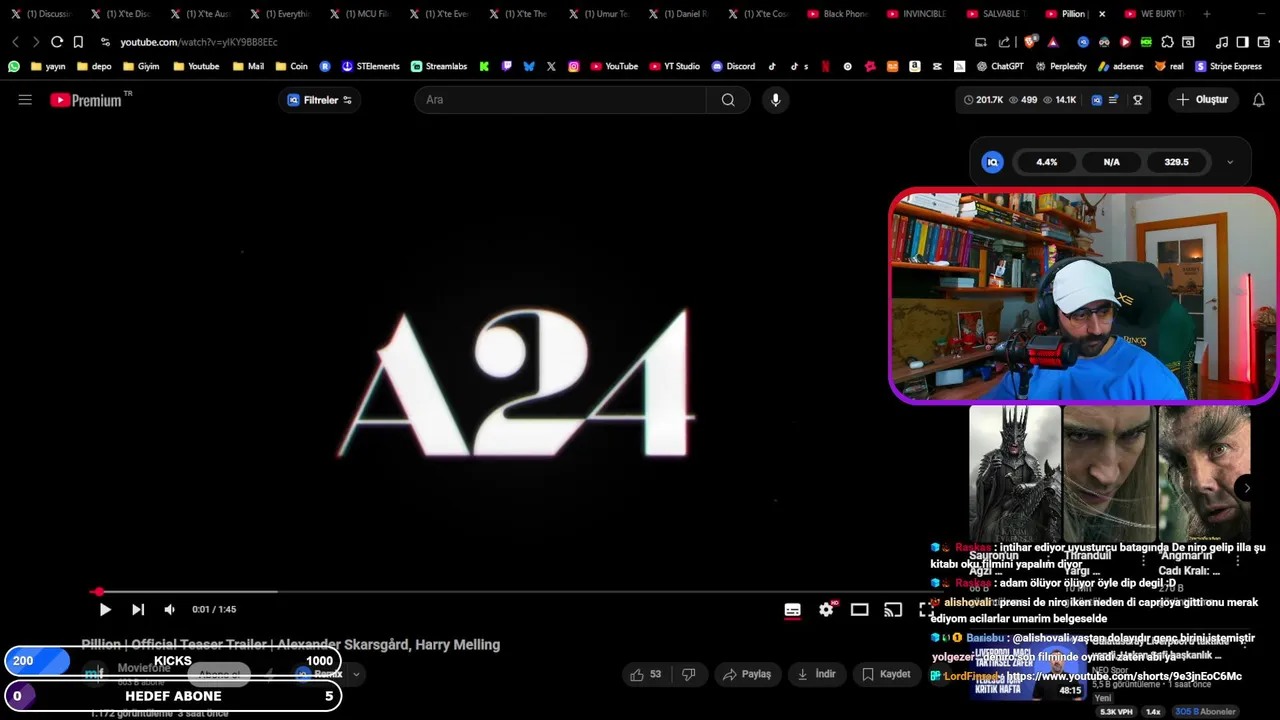
Task: Click the Oluştur create button
Action: pos(1202,100)
